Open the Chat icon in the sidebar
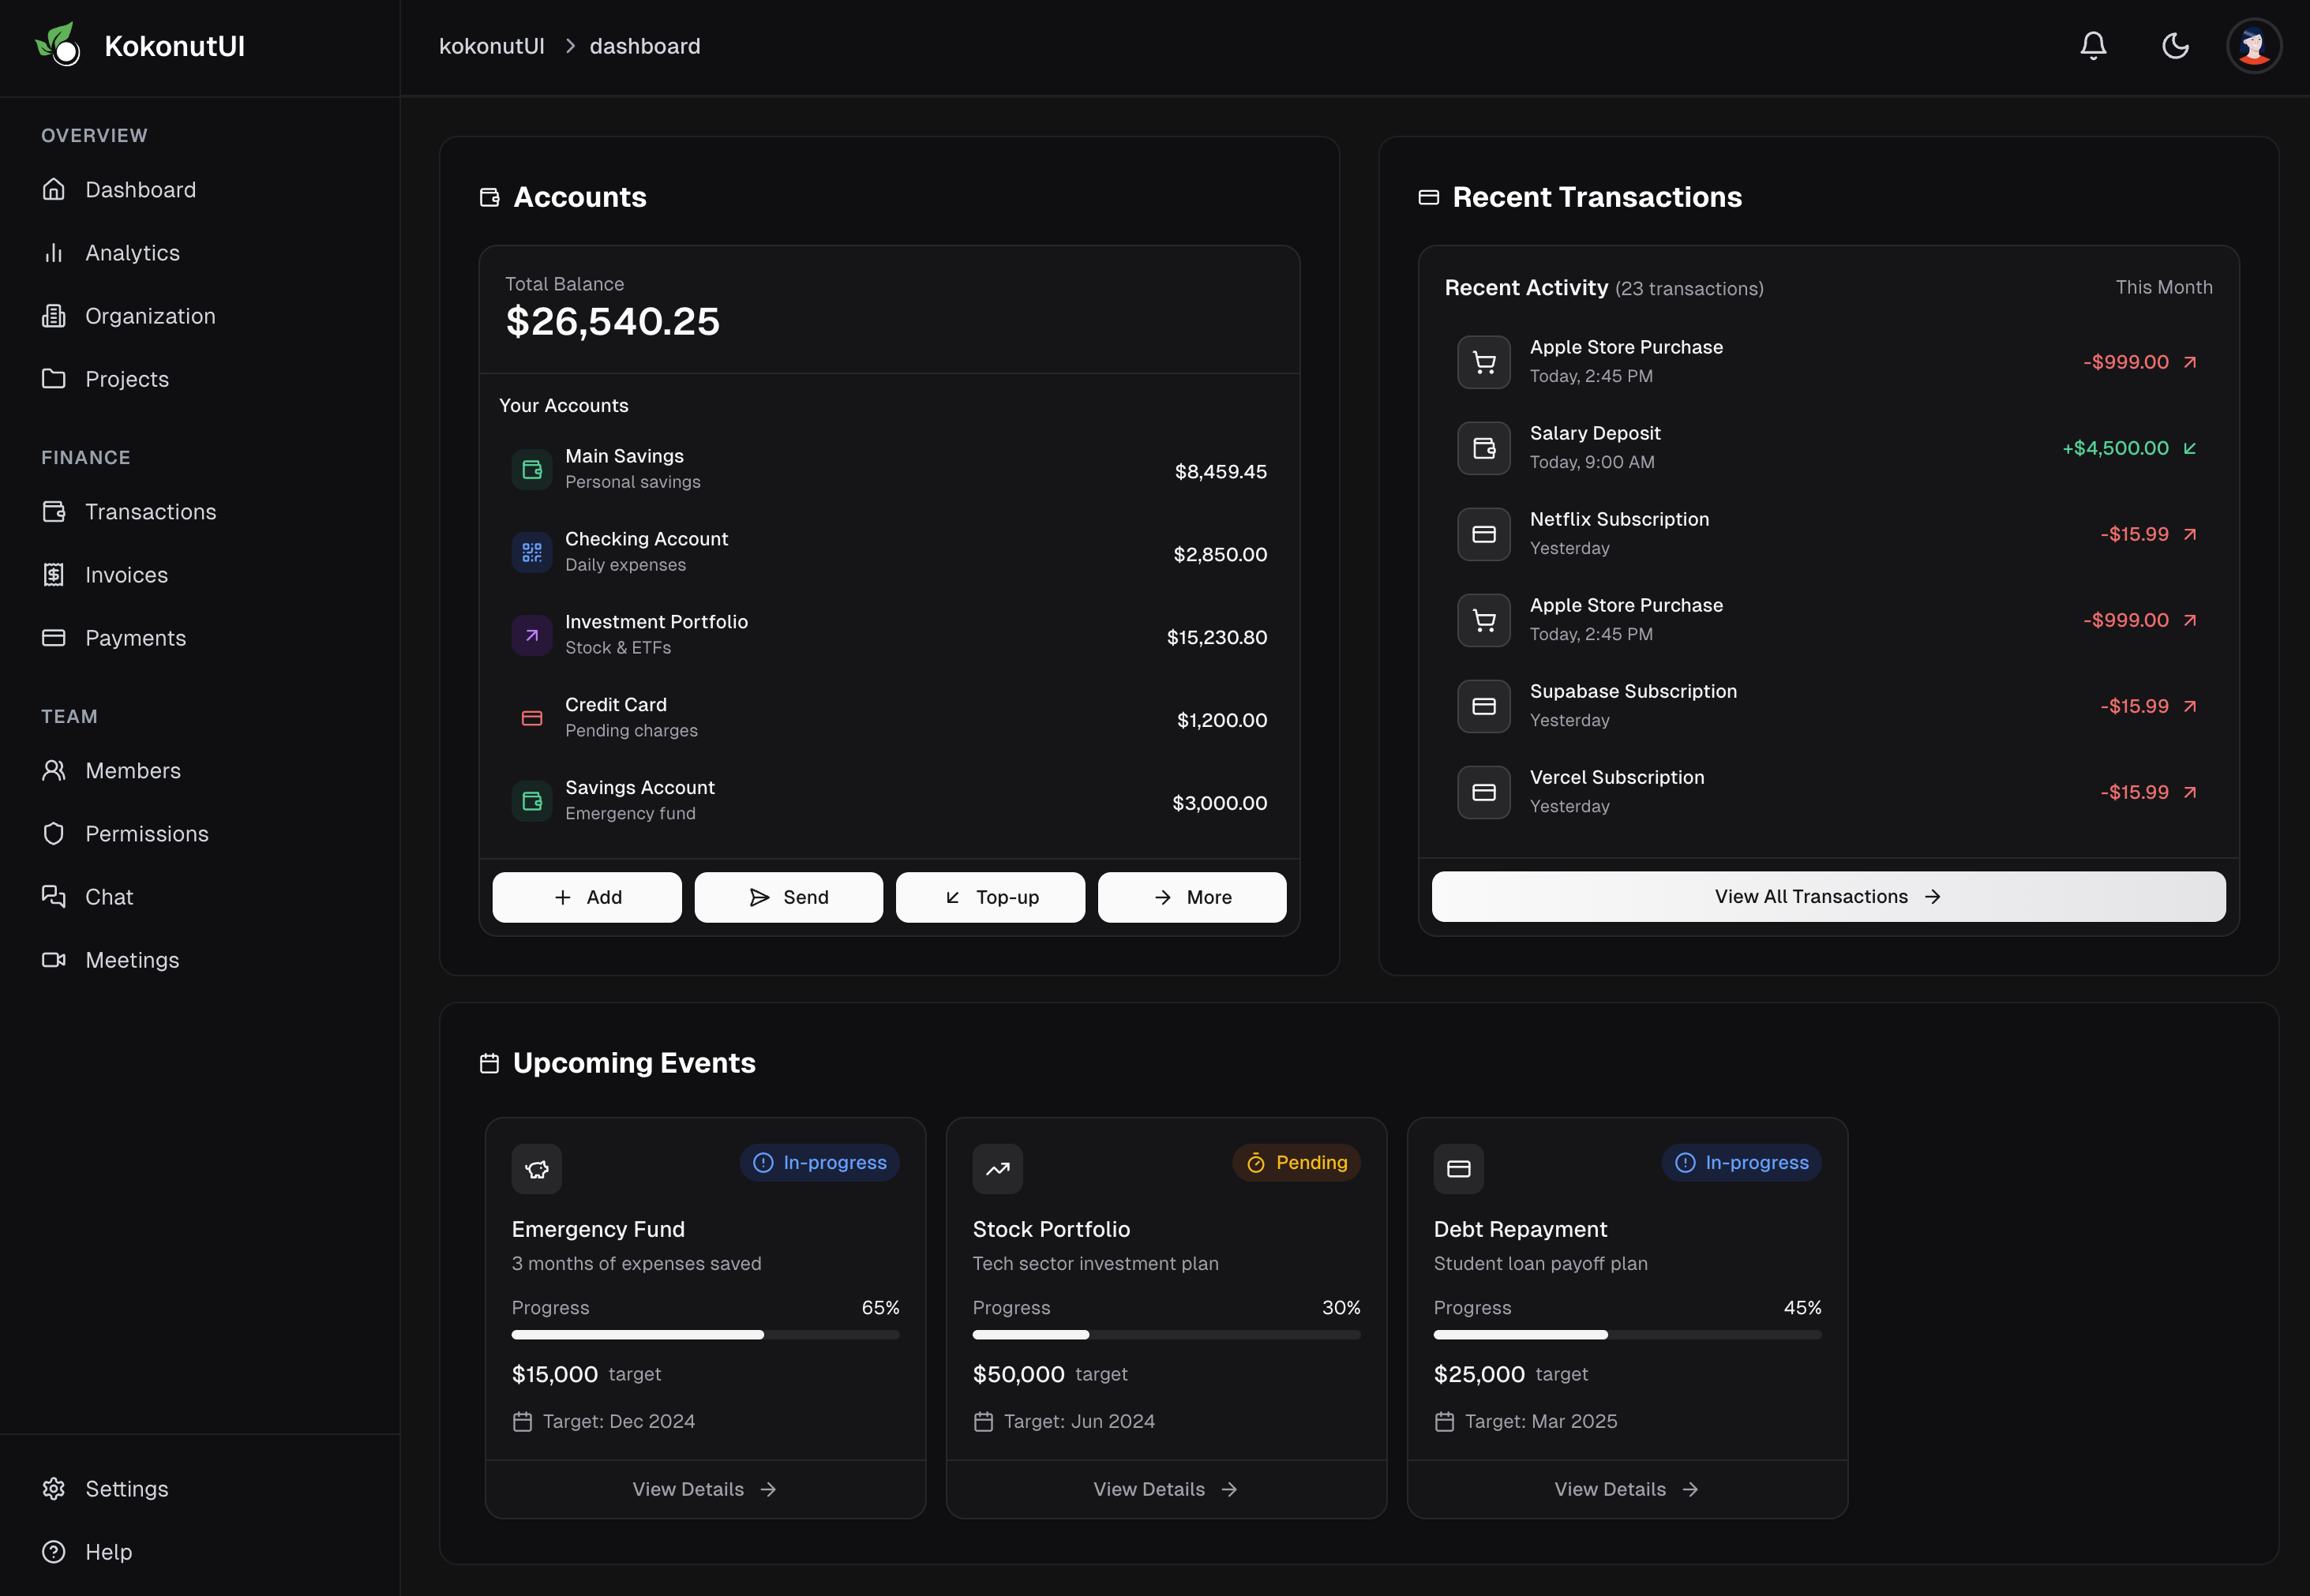The height and width of the screenshot is (1596, 2310). pyautogui.click(x=54, y=896)
